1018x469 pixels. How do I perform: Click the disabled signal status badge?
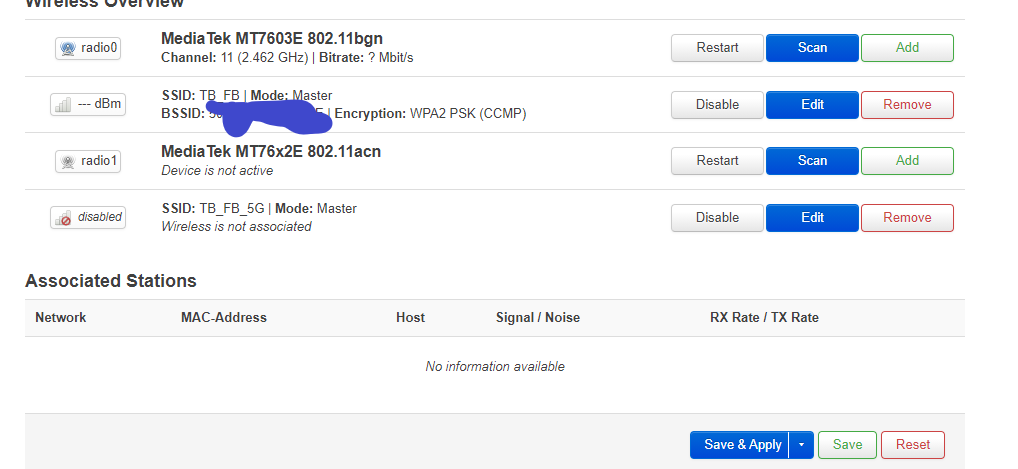point(88,218)
